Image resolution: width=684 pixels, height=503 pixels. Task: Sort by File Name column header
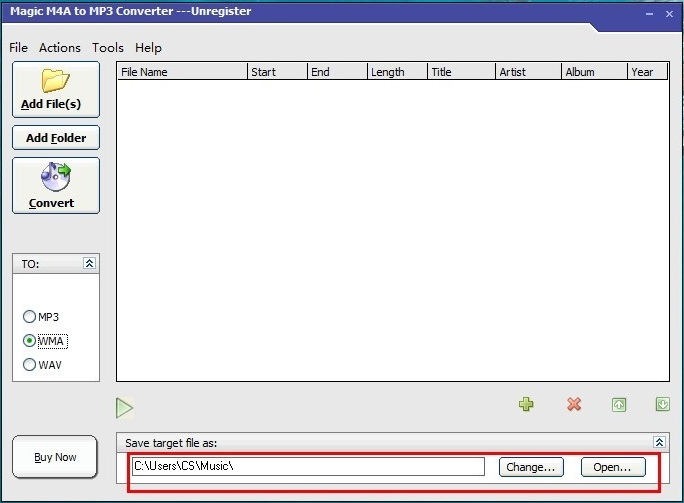pos(182,72)
